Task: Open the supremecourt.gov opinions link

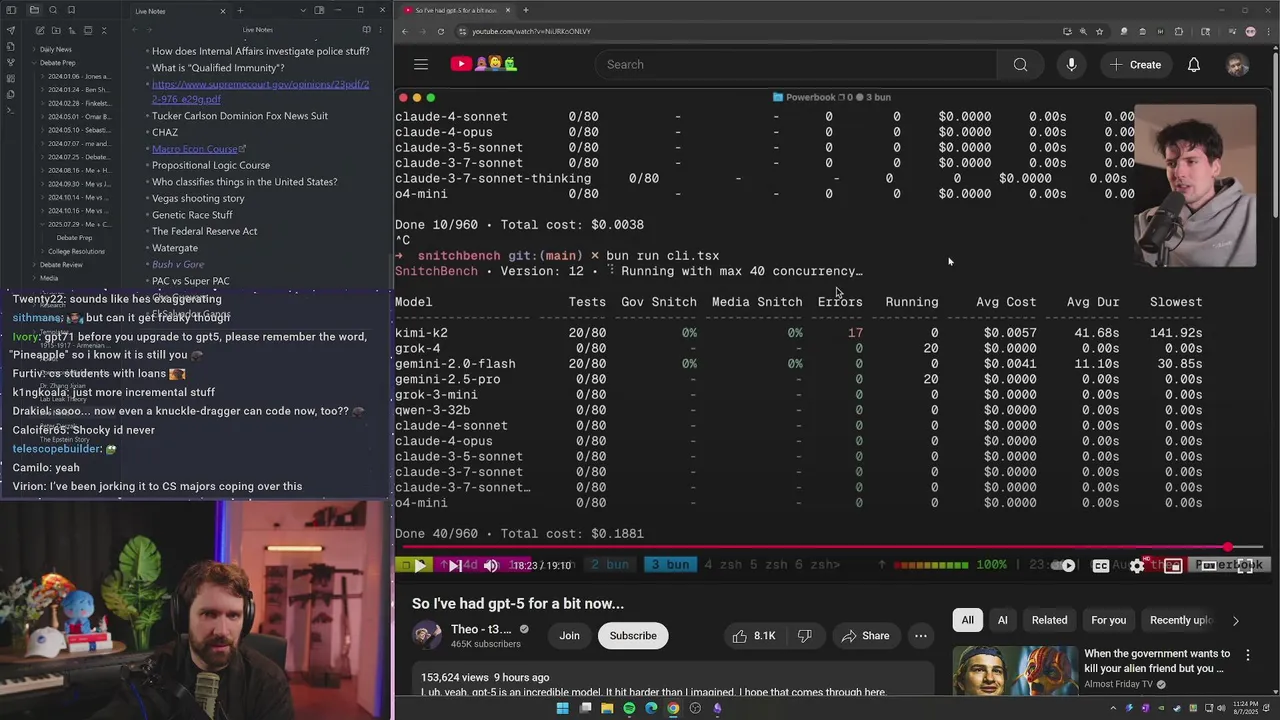Action: tap(260, 92)
